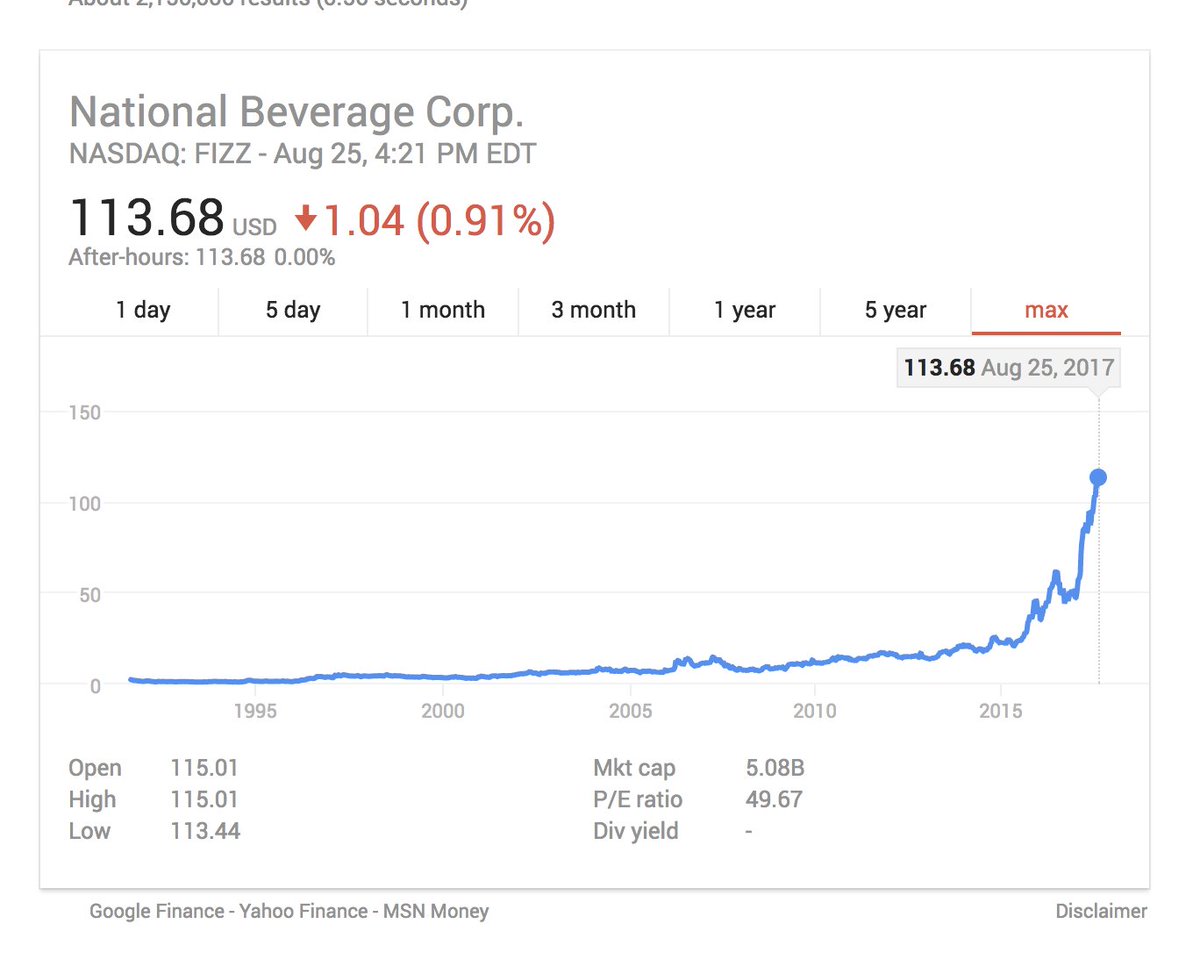1200x967 pixels.
Task: Switch to 5 year range
Action: pyautogui.click(x=896, y=310)
